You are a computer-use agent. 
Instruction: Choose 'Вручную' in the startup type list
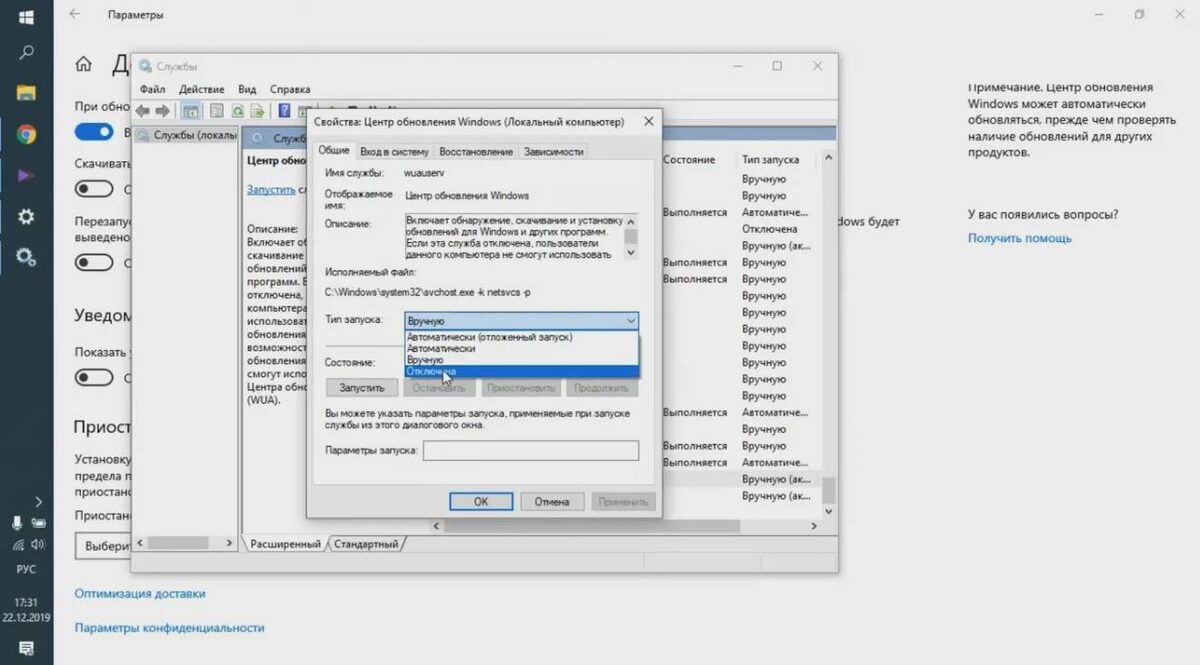click(521, 360)
